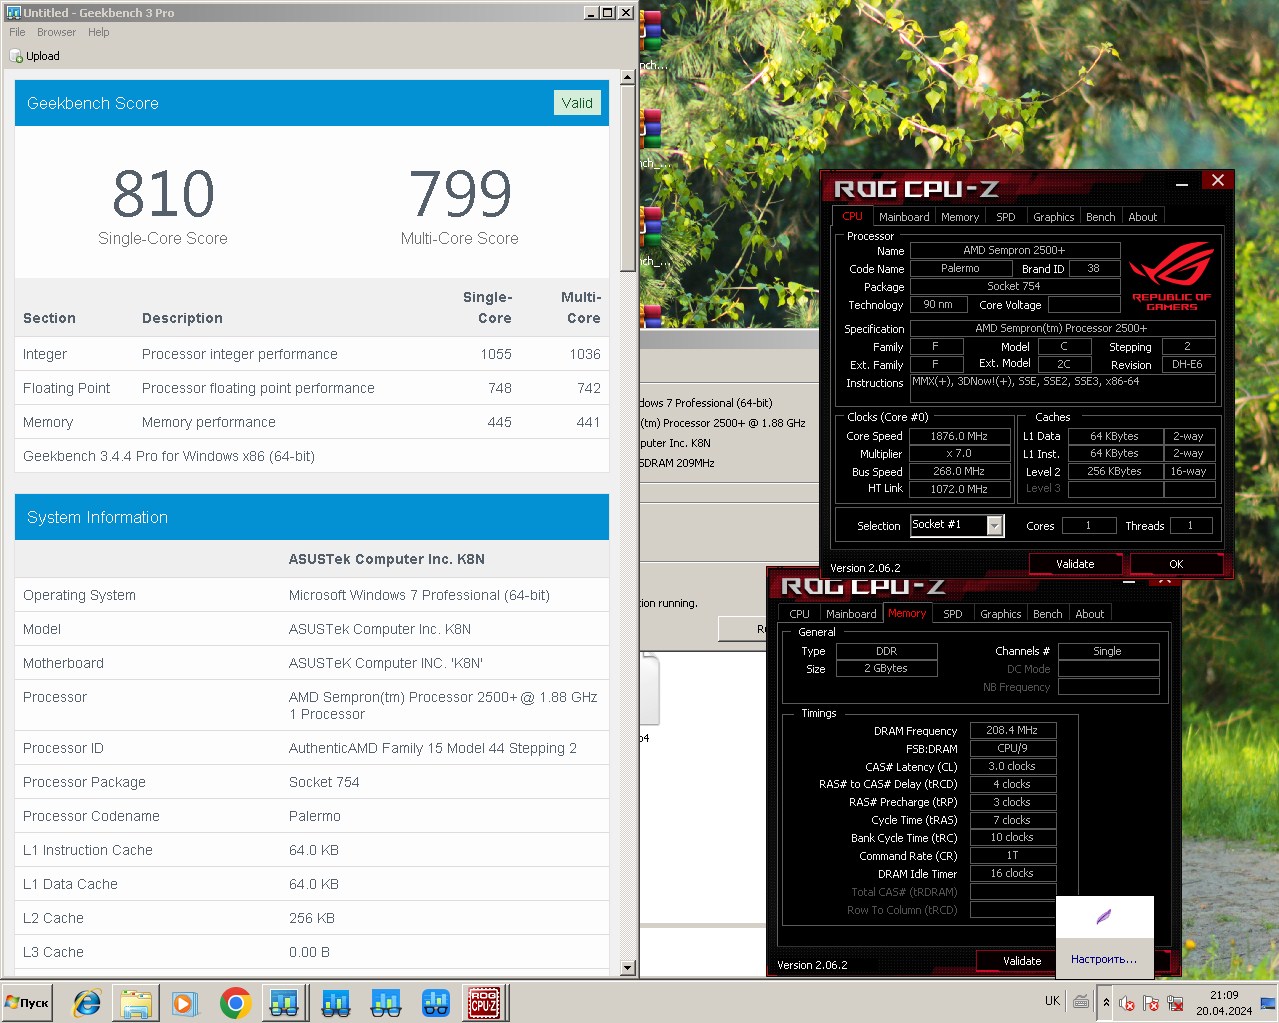Launch Internet Explorer from the taskbar
The height and width of the screenshot is (1023, 1279).
[87, 1002]
